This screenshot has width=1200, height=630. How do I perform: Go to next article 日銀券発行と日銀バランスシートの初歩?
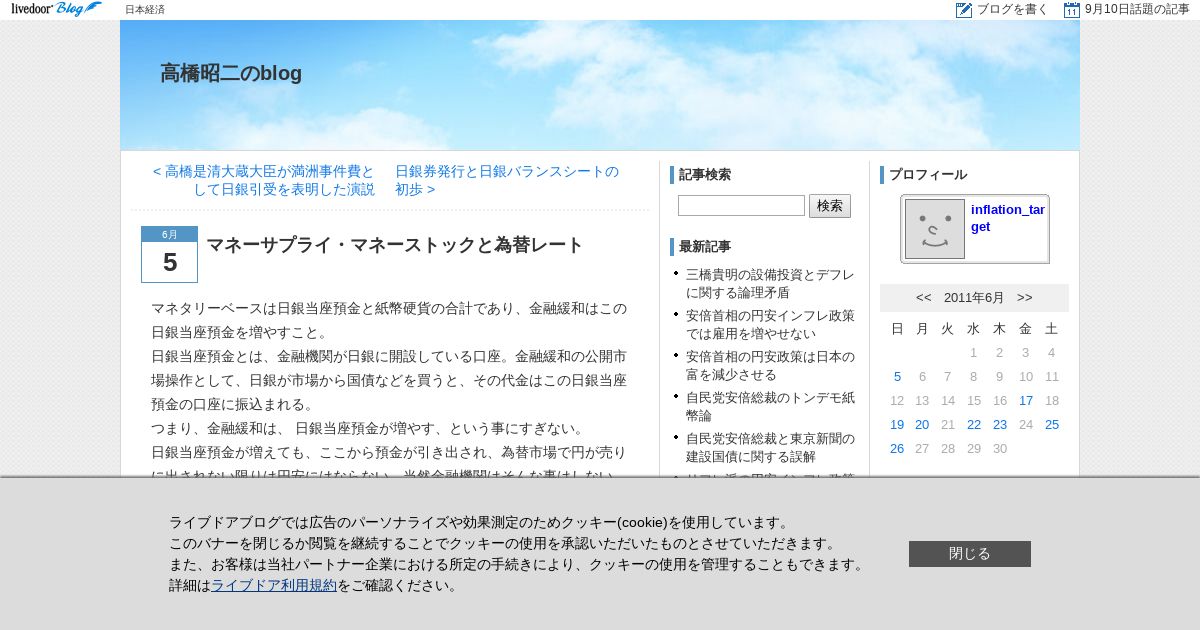[507, 180]
